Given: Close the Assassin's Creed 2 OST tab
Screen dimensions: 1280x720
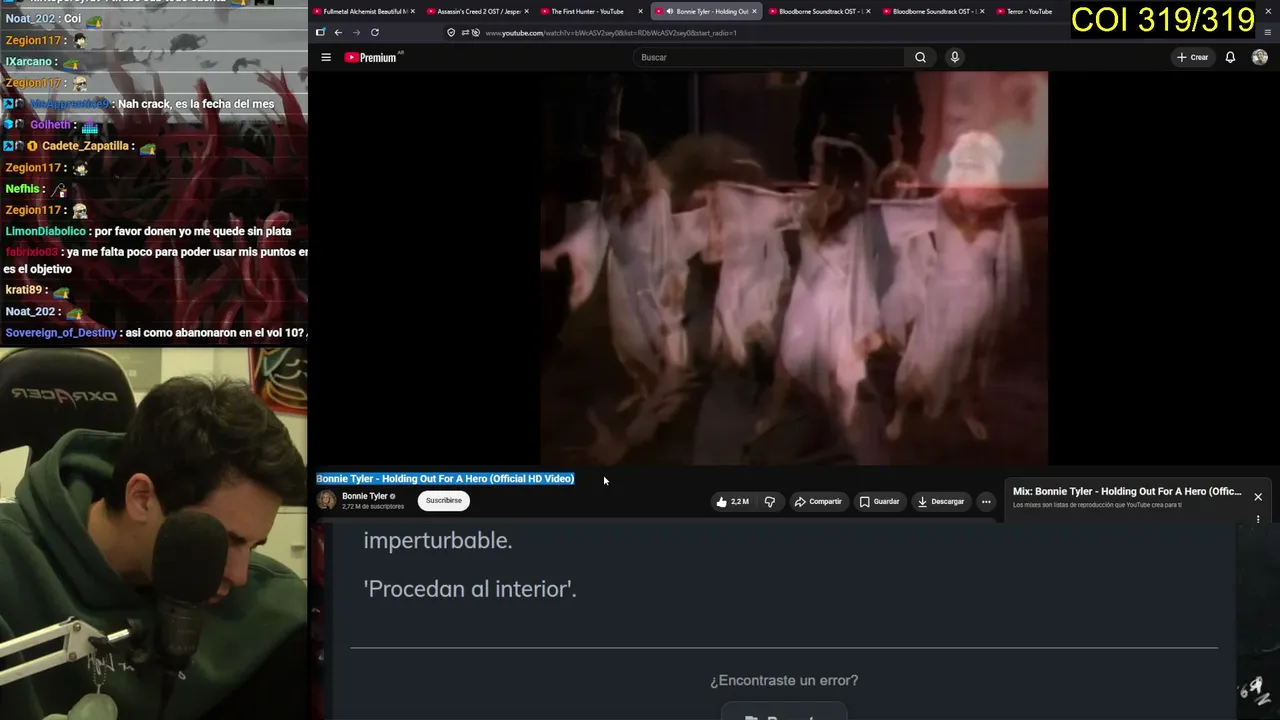Looking at the screenshot, I should (527, 11).
